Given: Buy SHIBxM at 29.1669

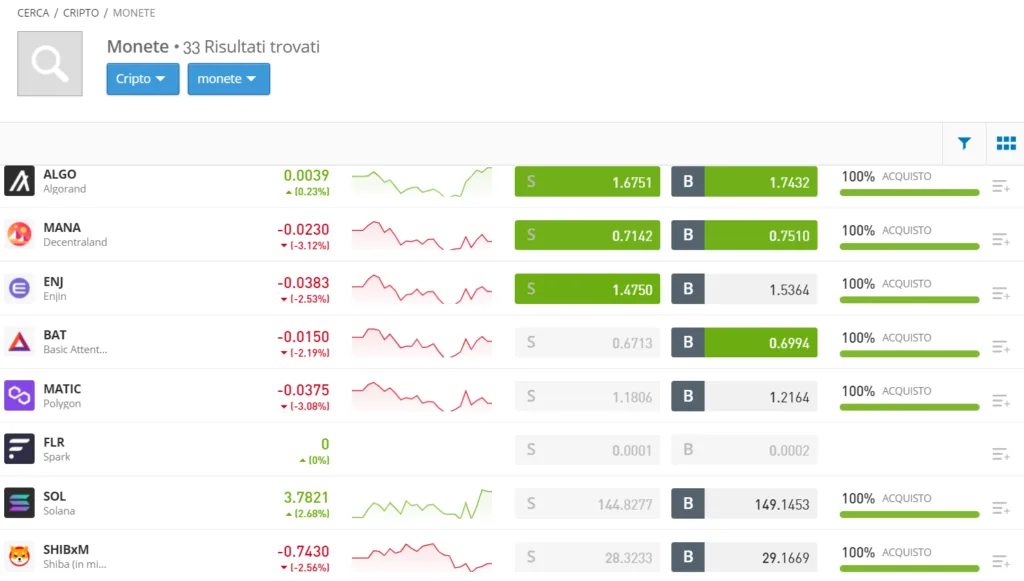Looking at the screenshot, I should click(x=744, y=557).
